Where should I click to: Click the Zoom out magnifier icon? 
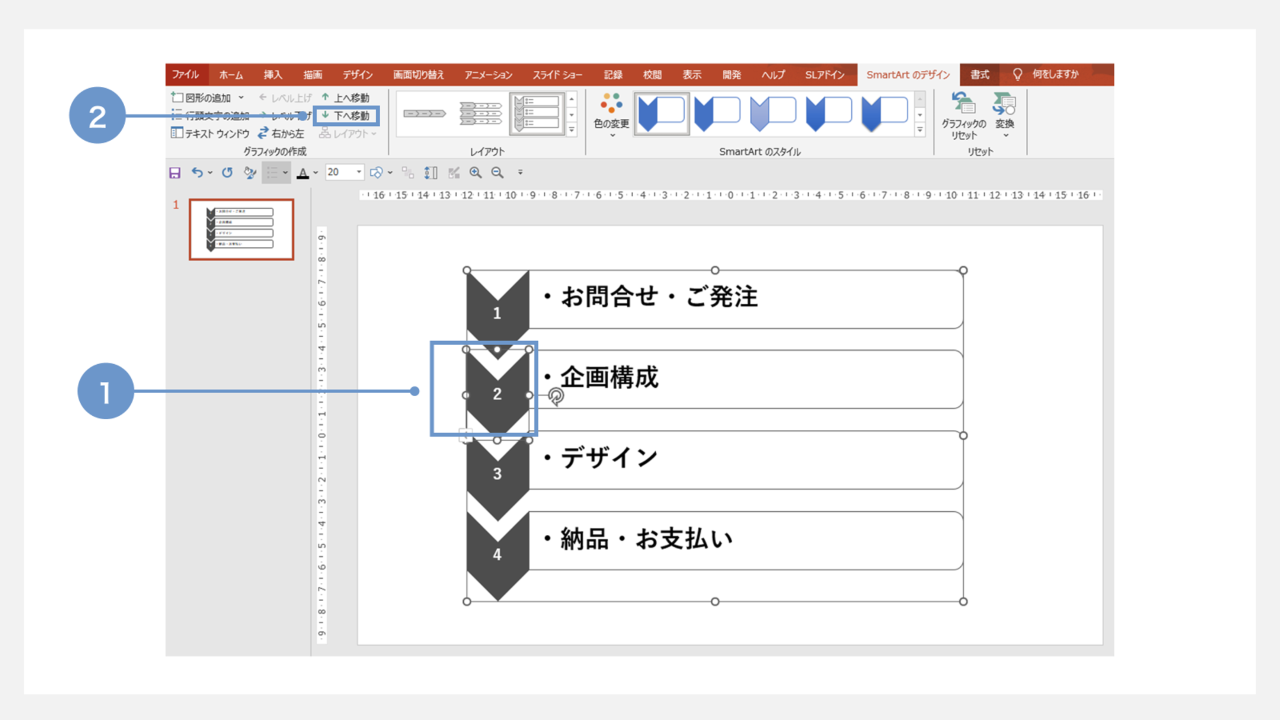[x=497, y=173]
